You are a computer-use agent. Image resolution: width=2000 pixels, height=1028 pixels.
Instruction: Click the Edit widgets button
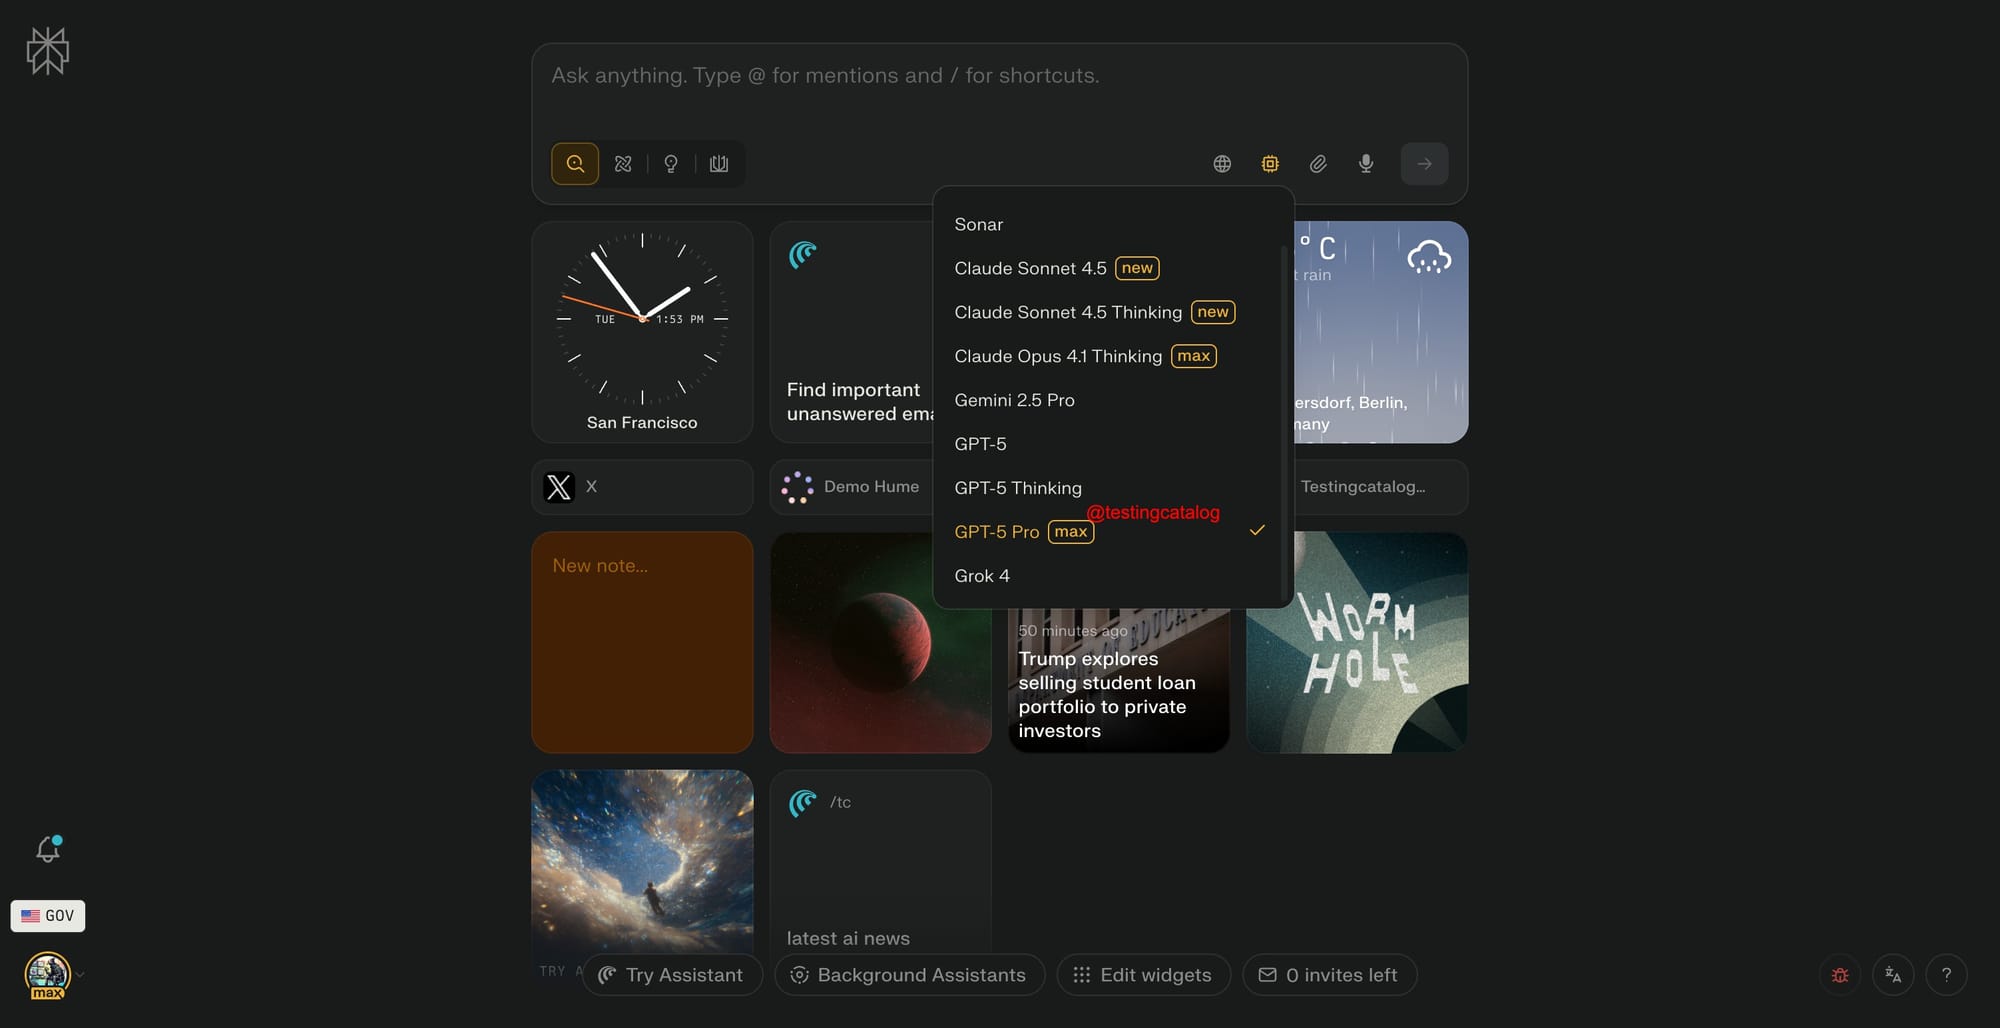click(1143, 975)
